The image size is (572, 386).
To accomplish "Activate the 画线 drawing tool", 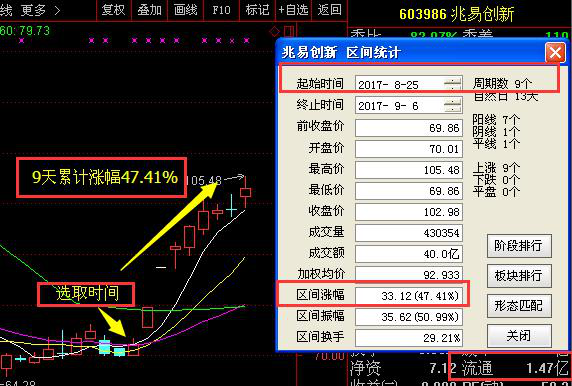I will coord(185,10).
